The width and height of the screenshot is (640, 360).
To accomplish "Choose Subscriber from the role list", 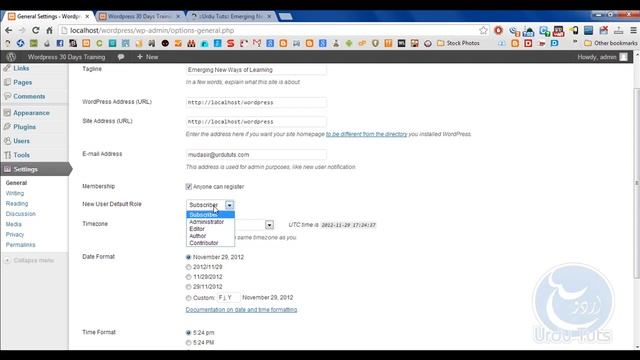I will tap(211, 215).
